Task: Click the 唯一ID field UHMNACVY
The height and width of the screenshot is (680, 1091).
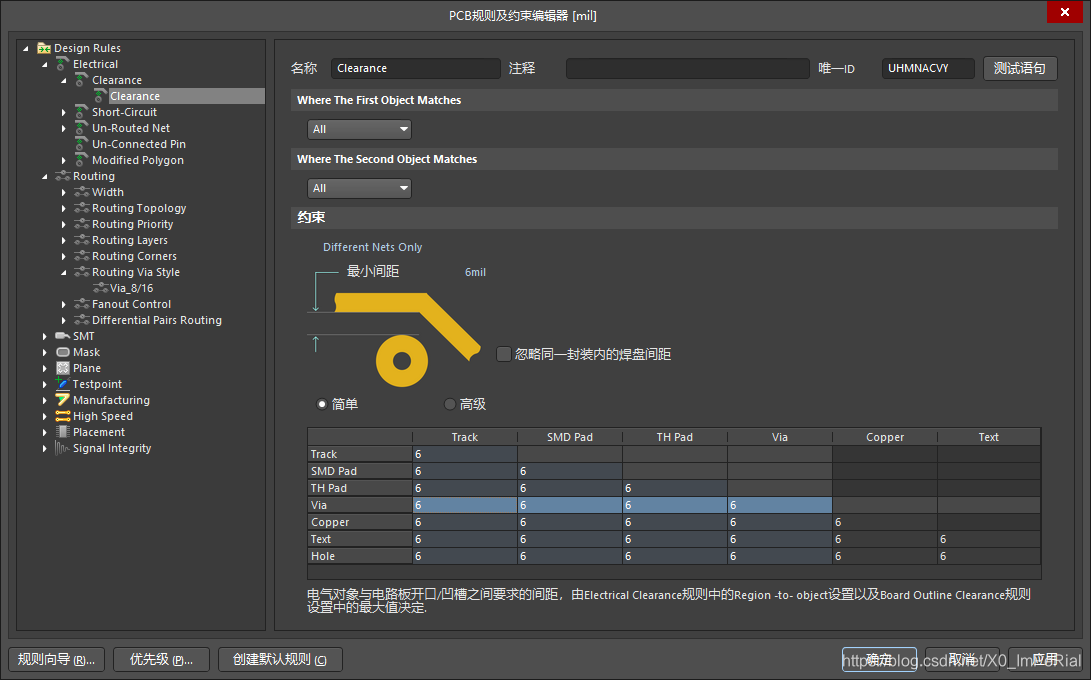Action: (927, 68)
